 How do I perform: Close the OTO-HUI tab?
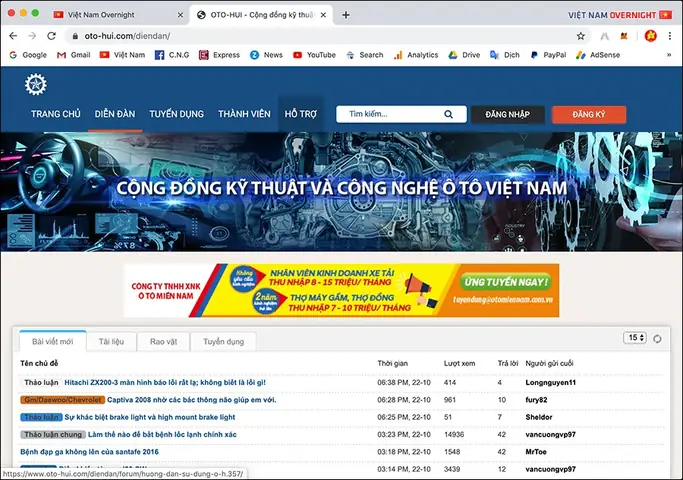(x=323, y=15)
